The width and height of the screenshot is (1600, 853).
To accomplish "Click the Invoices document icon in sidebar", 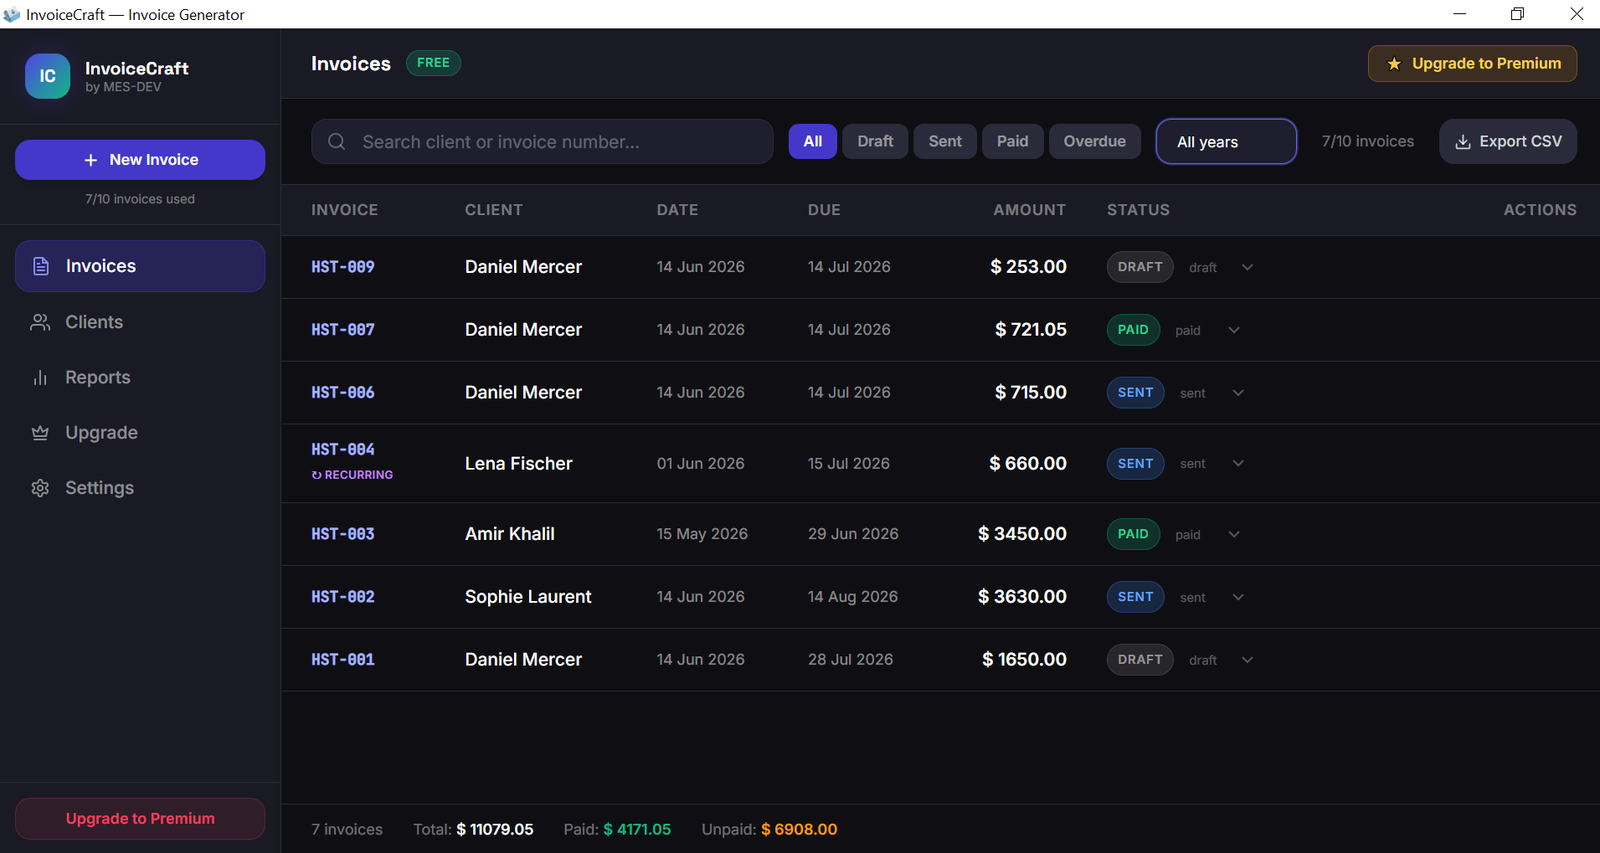I will click(x=41, y=266).
